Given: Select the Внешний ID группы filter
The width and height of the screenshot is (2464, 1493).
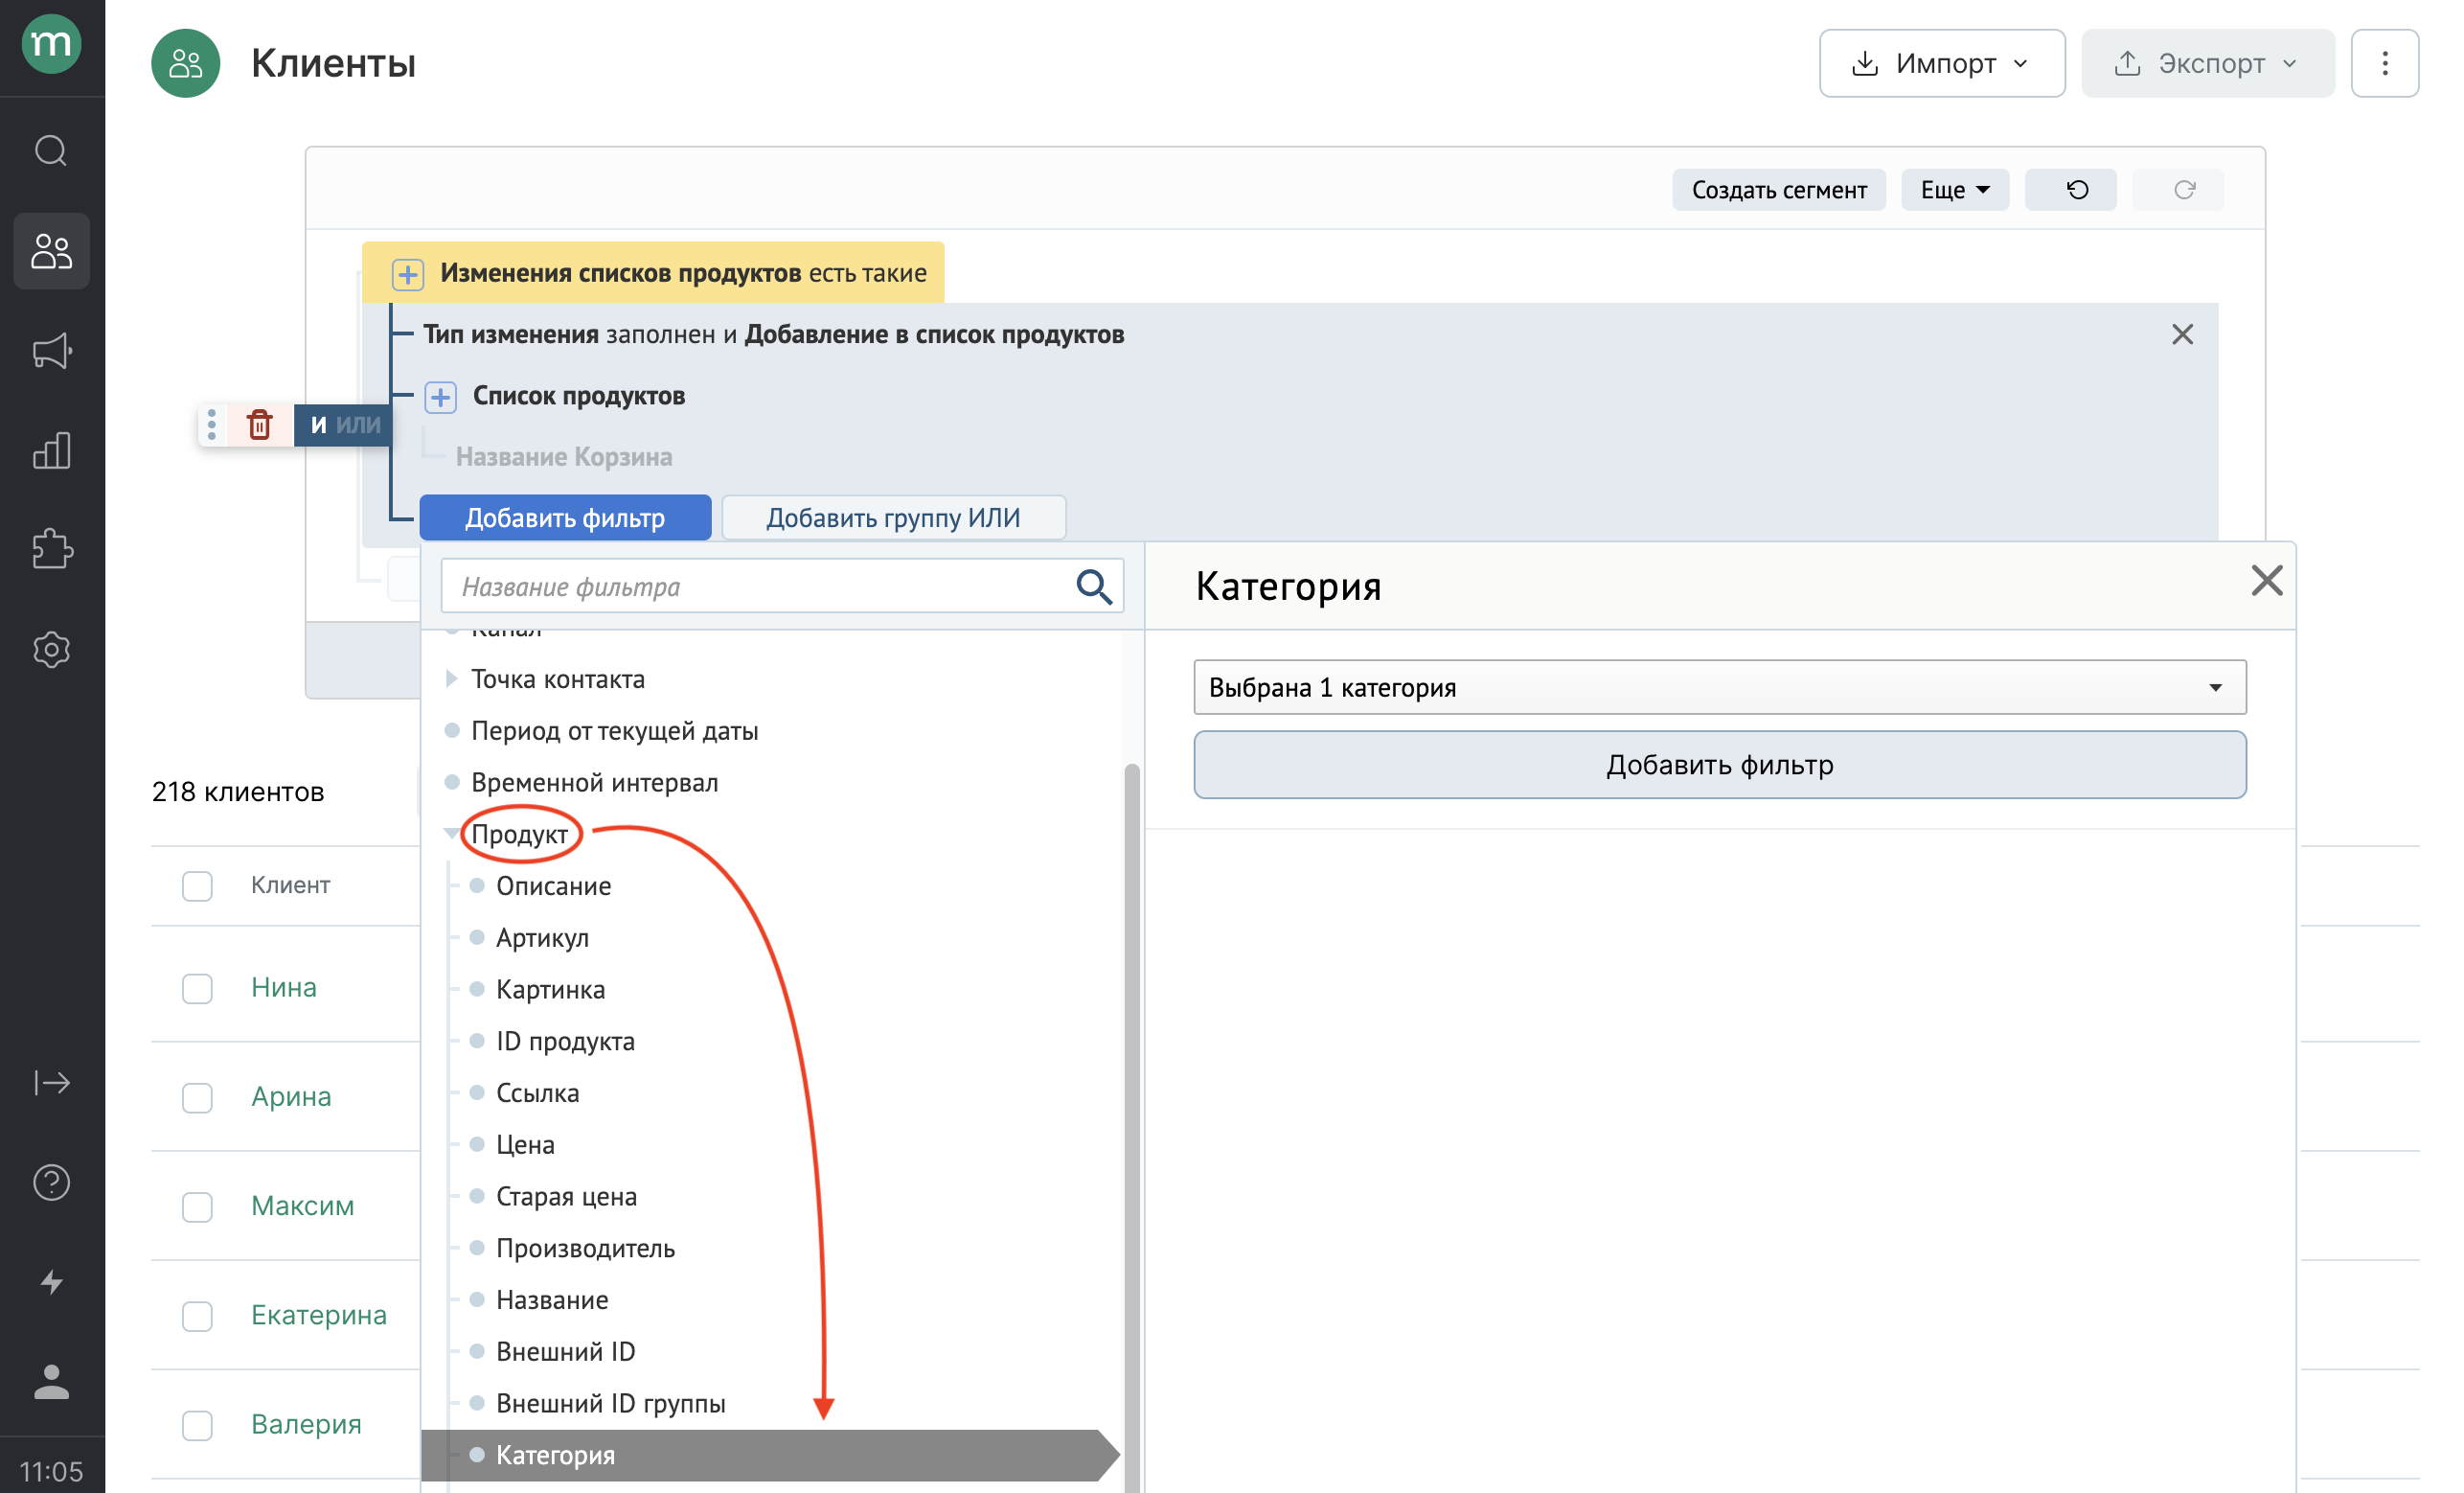Looking at the screenshot, I should [610, 1403].
